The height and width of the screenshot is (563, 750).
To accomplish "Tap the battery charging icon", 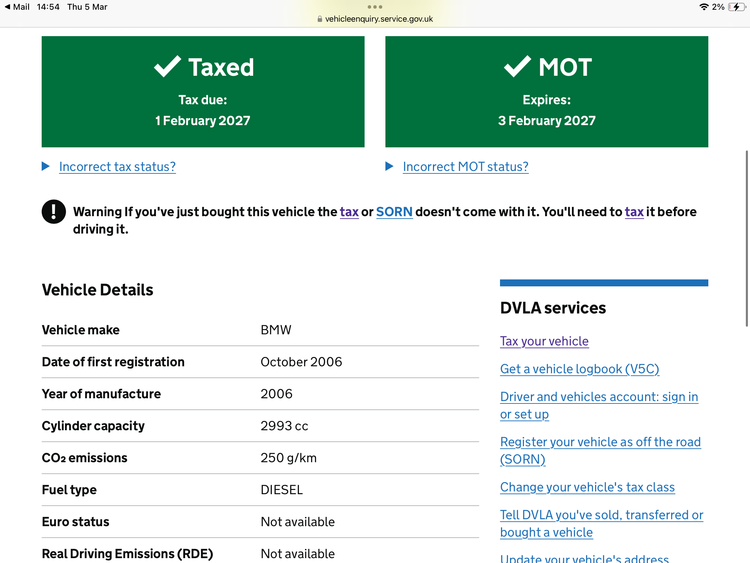I will tap(737, 7).
